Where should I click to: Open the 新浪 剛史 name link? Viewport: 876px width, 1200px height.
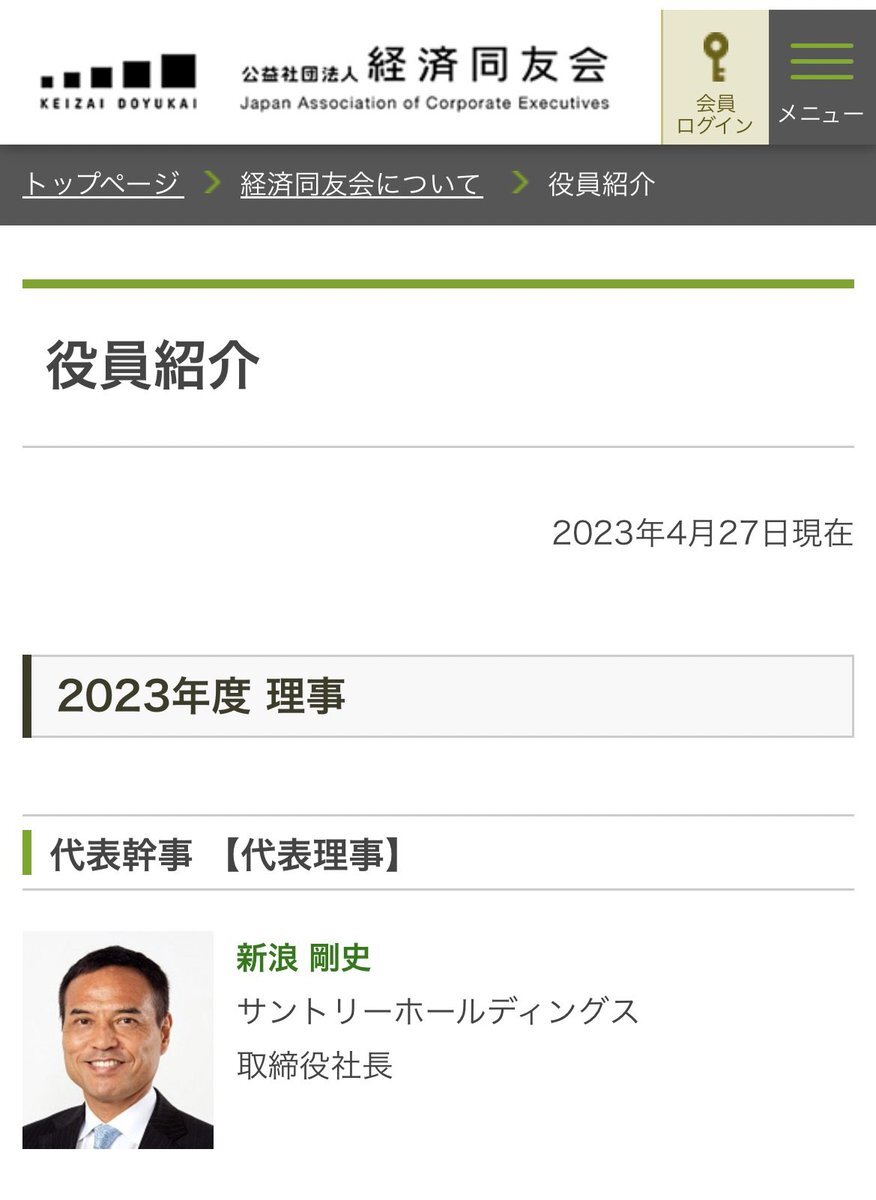pos(304,958)
